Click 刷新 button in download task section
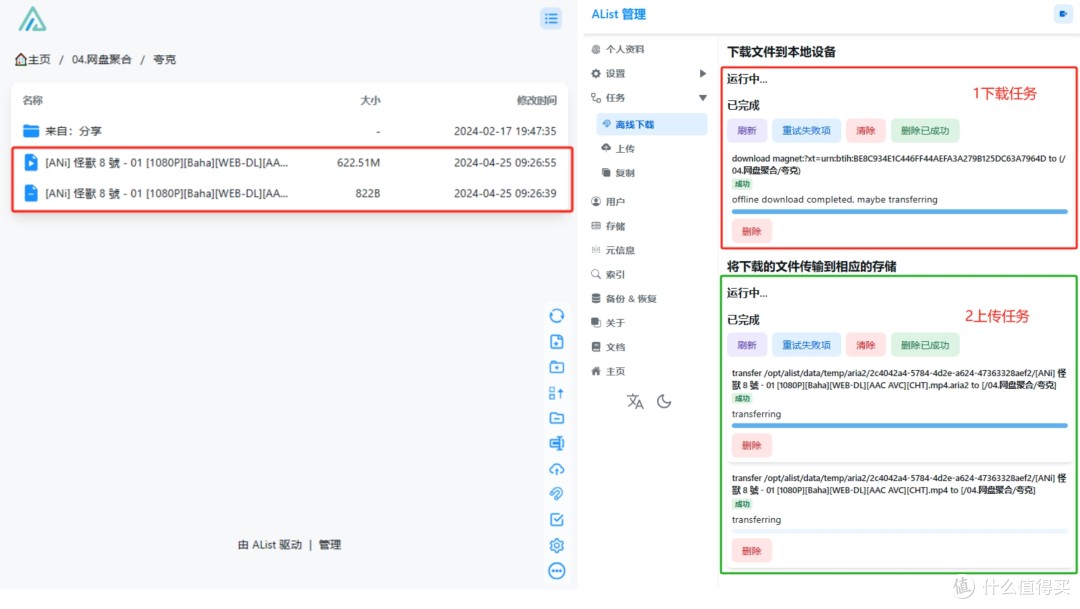This screenshot has width=1080, height=609. point(747,130)
